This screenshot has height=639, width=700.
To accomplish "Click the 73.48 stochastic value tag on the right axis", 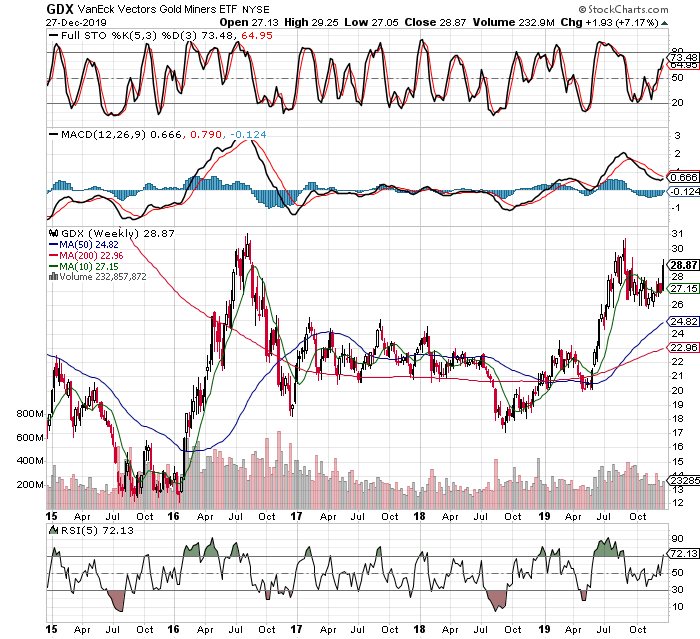I will coord(683,58).
